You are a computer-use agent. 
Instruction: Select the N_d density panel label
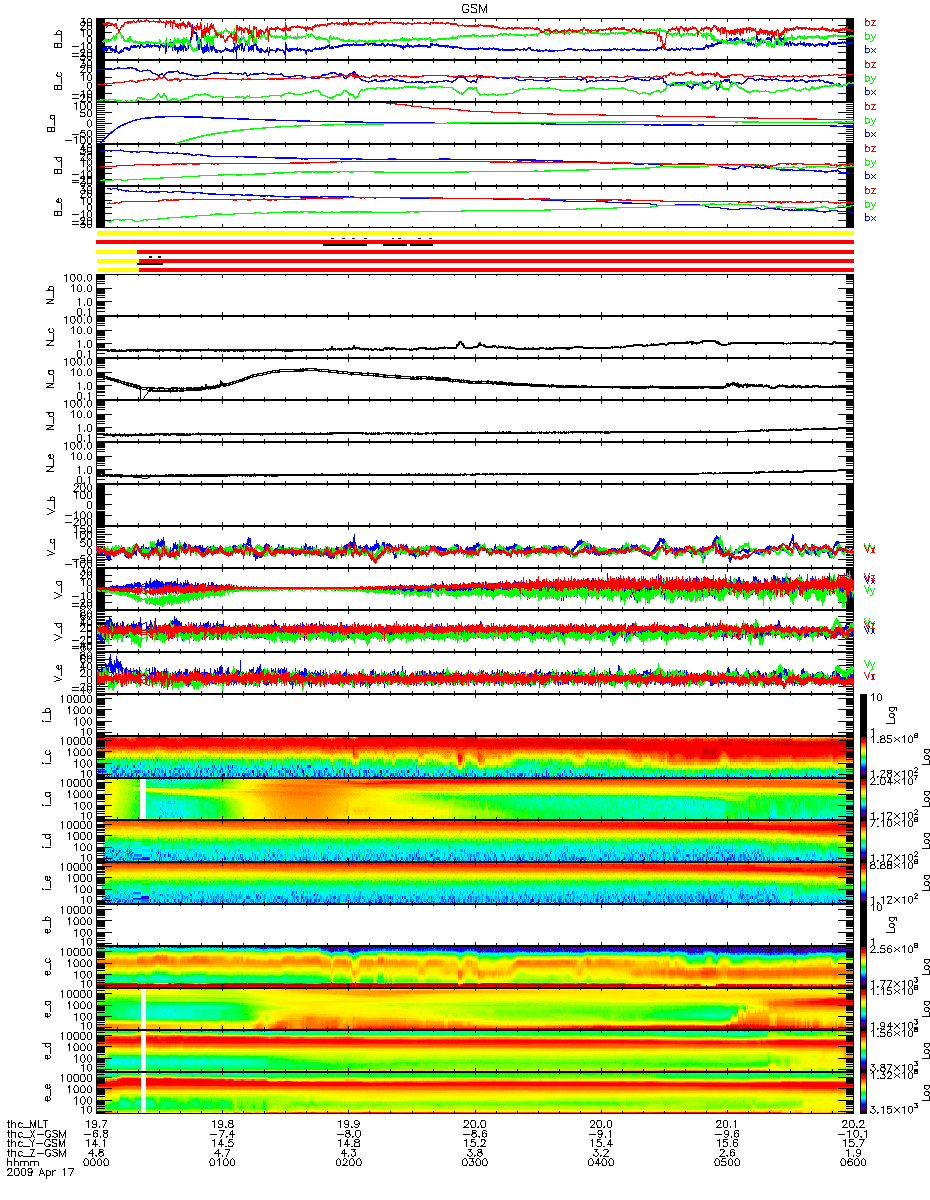[52, 422]
